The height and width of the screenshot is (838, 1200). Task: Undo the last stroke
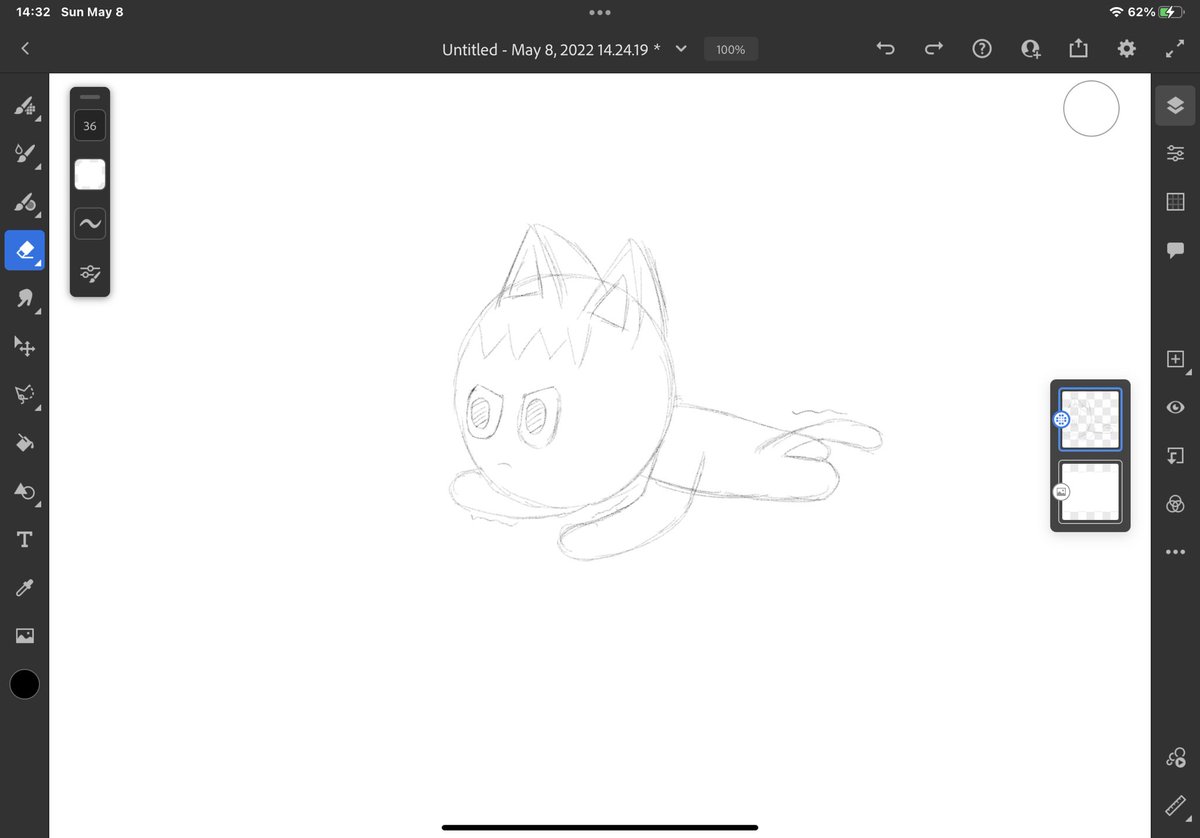885,48
